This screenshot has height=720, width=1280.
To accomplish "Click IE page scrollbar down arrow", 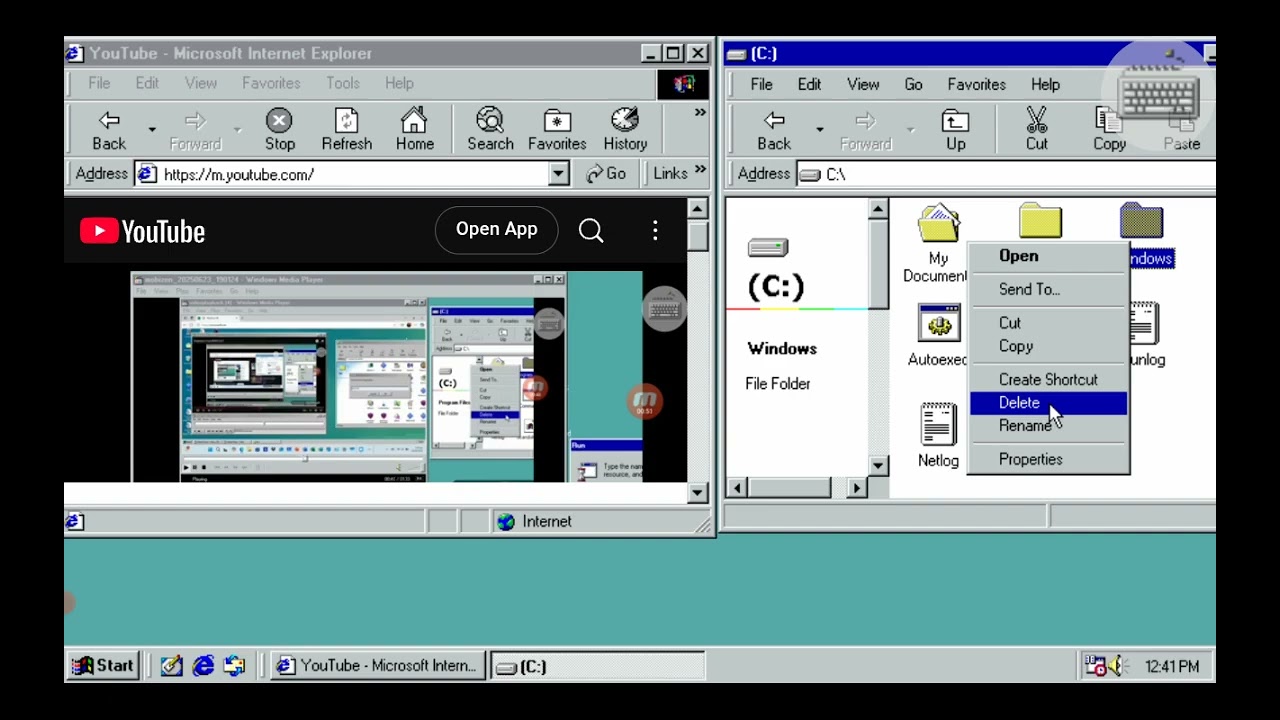I will 697,493.
